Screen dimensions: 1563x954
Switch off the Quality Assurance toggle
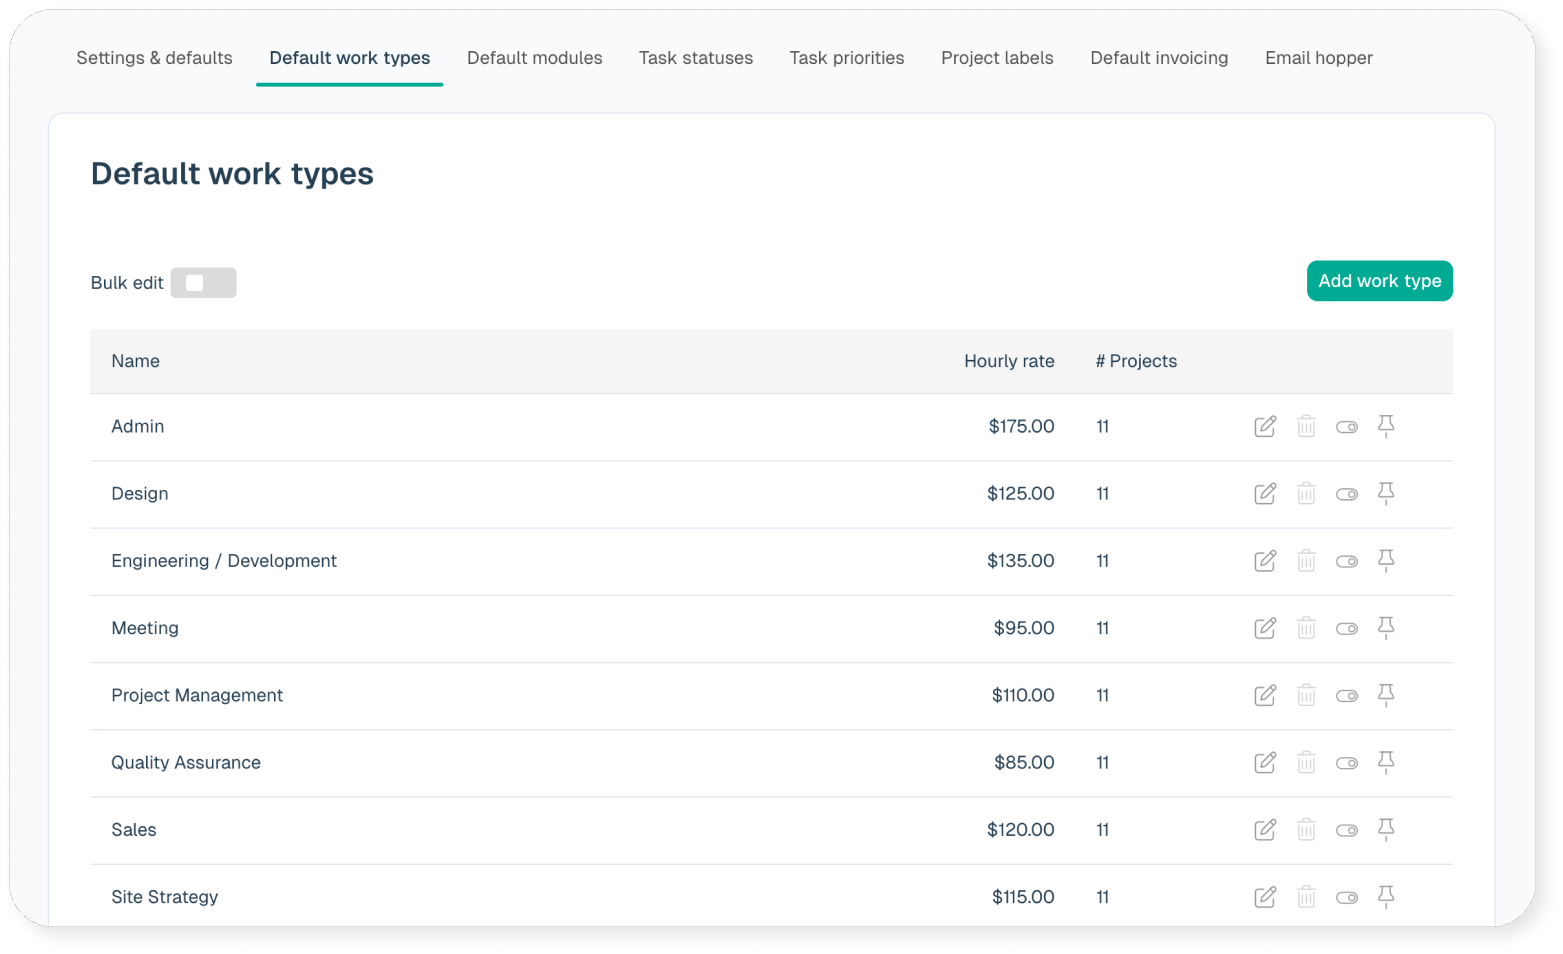(x=1346, y=763)
